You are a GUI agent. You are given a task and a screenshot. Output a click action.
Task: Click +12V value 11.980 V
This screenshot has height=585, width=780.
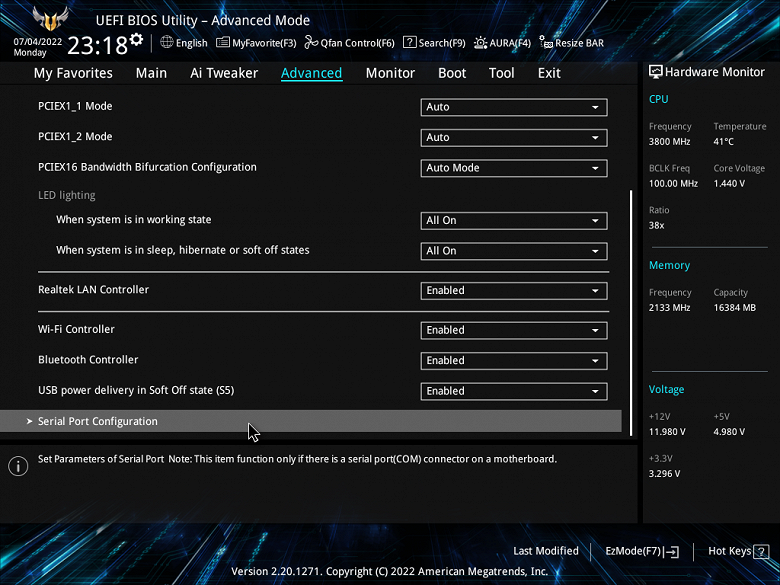pyautogui.click(x=667, y=432)
